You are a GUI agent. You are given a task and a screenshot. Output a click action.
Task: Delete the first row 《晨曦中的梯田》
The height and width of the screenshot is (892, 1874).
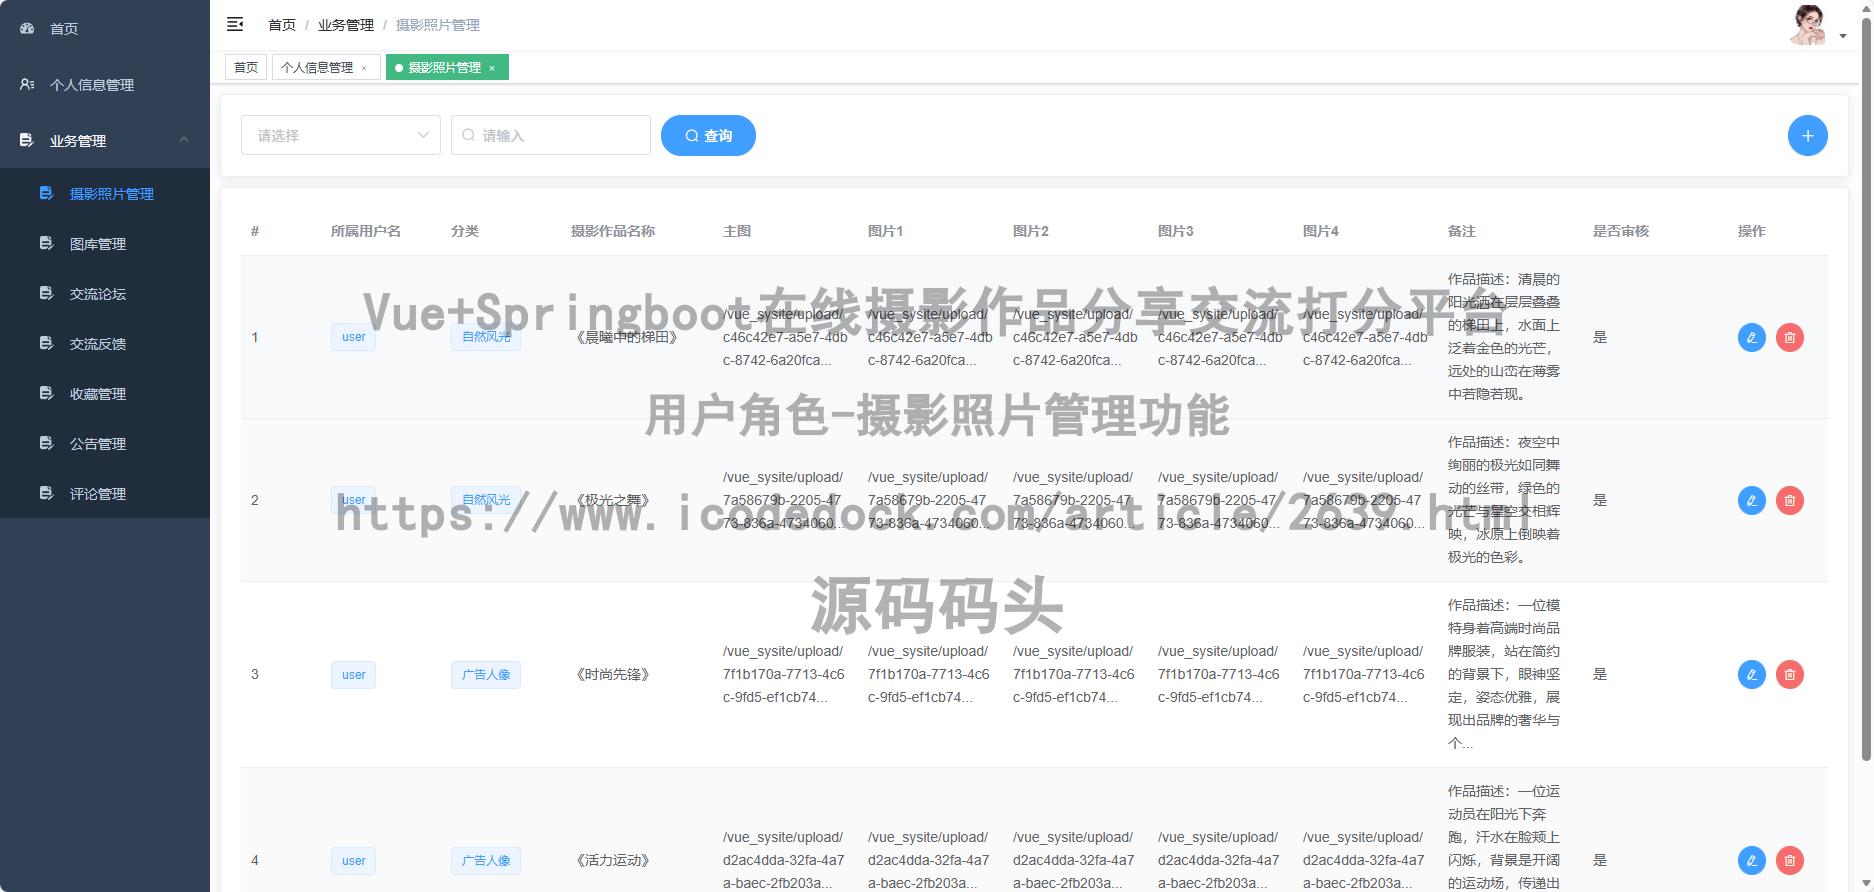(x=1789, y=338)
